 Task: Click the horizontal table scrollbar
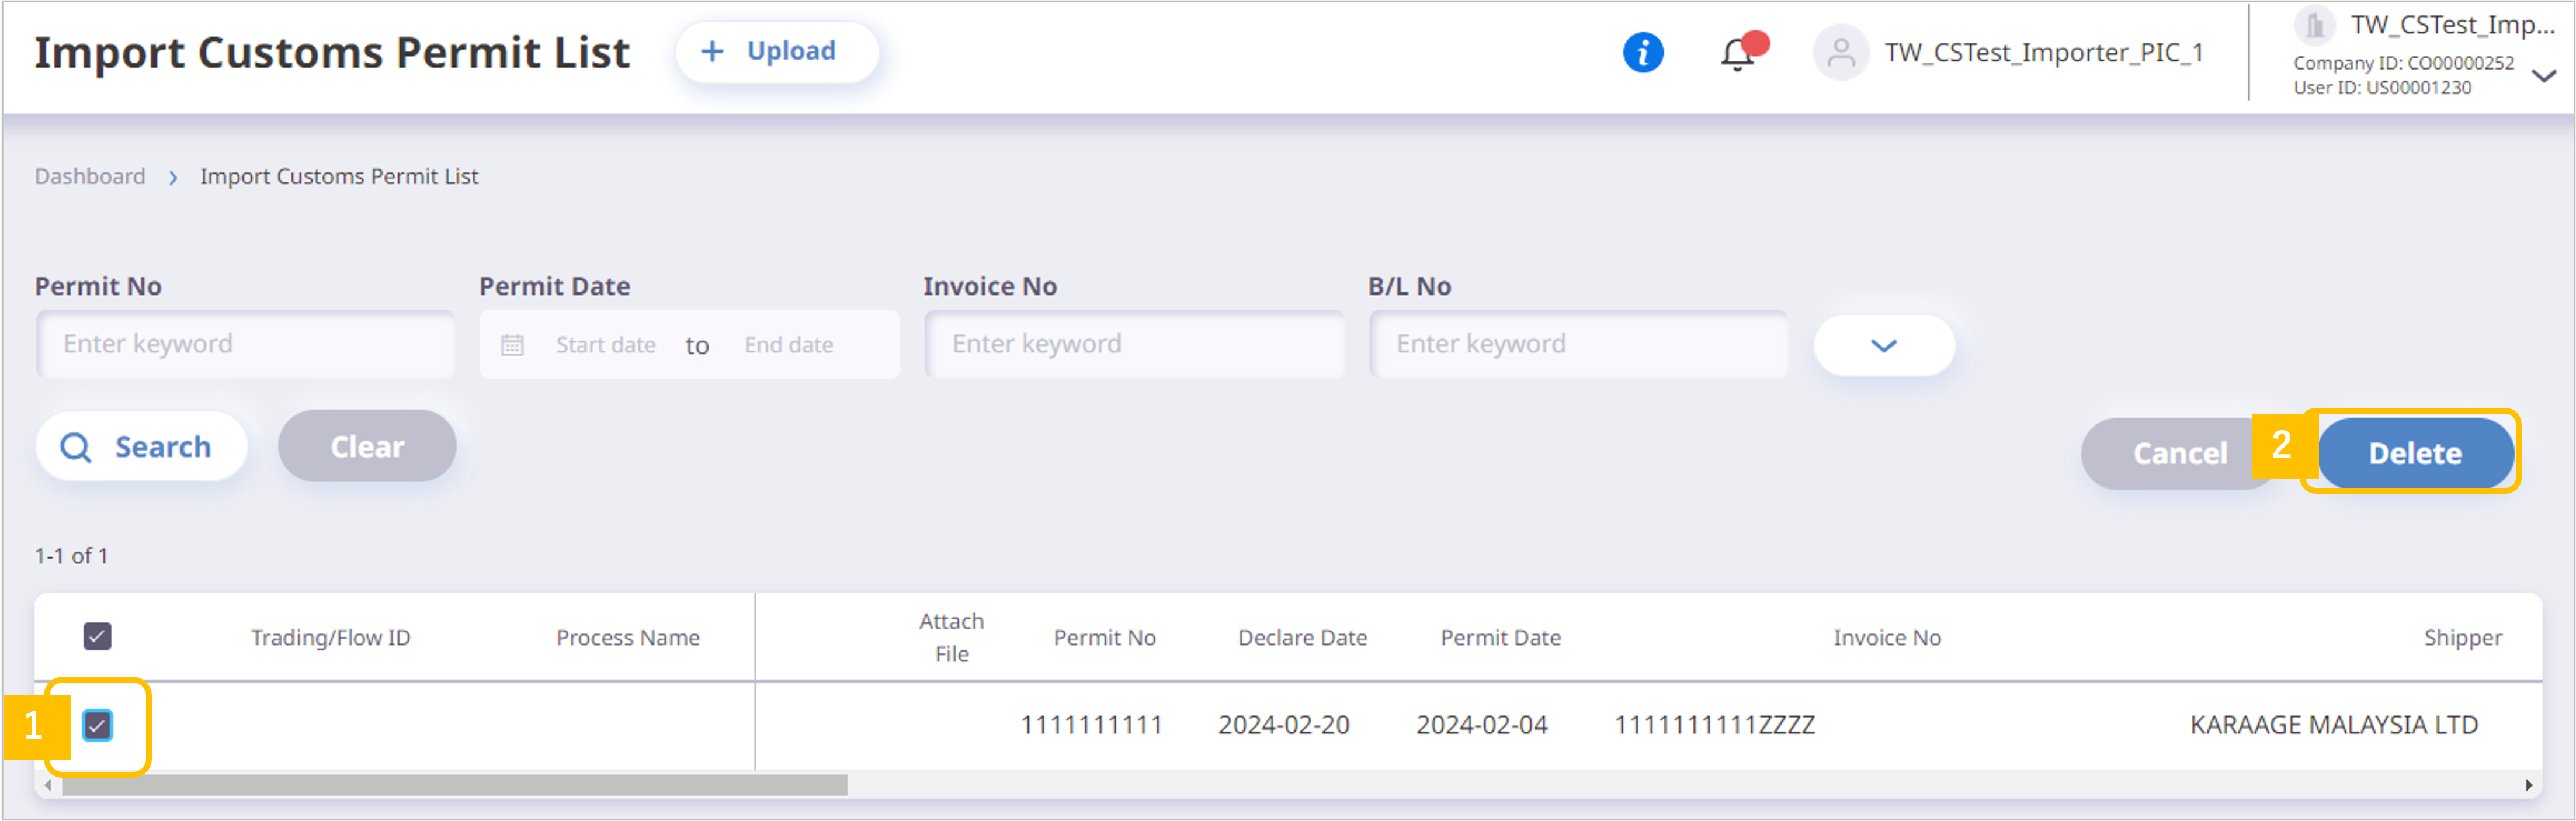(455, 785)
